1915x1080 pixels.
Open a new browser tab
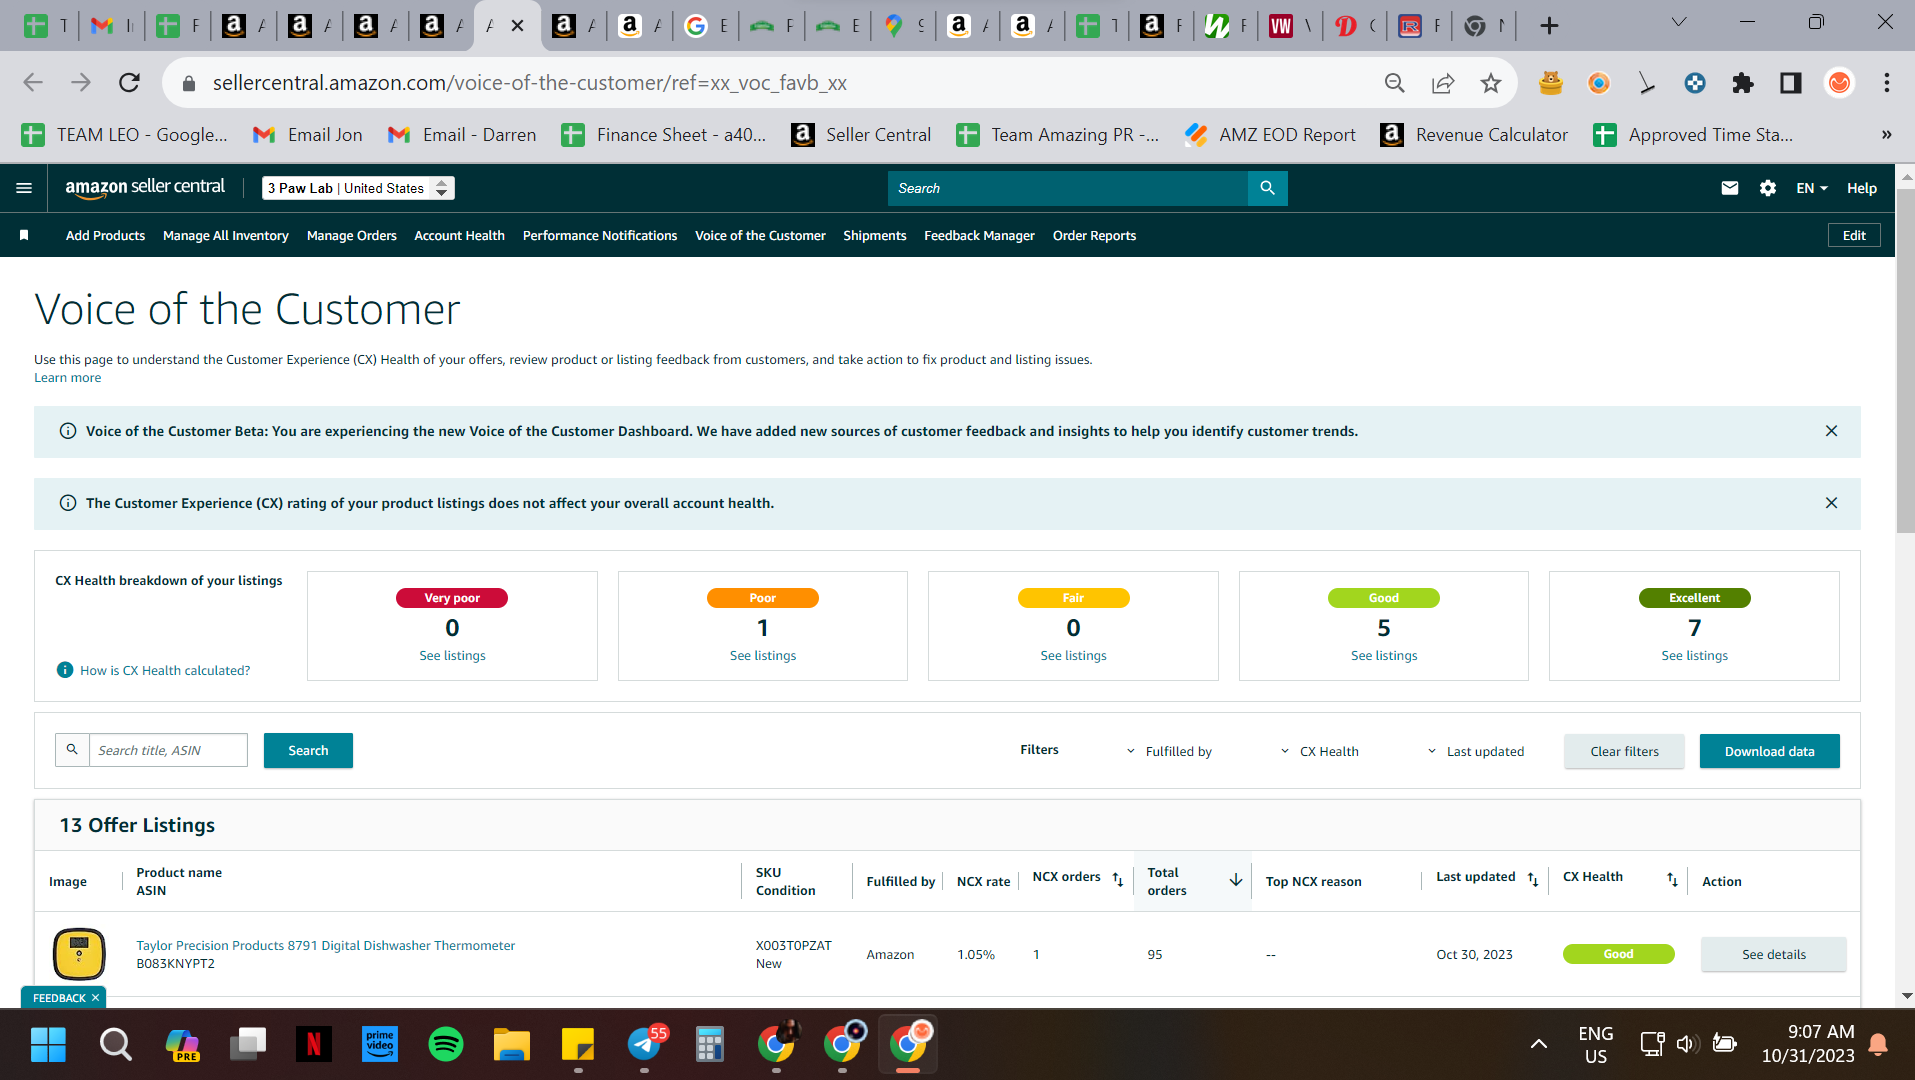coord(1549,26)
